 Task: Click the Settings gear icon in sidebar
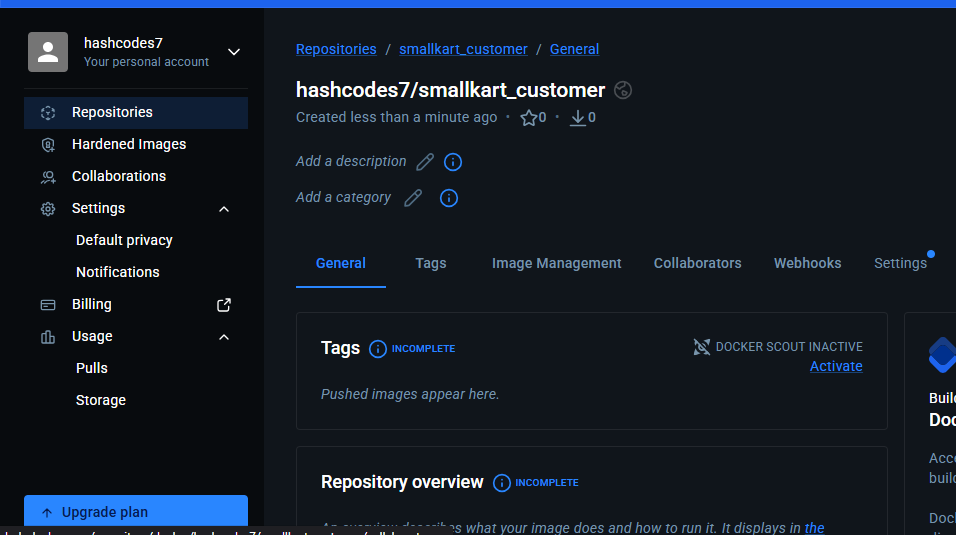(48, 209)
